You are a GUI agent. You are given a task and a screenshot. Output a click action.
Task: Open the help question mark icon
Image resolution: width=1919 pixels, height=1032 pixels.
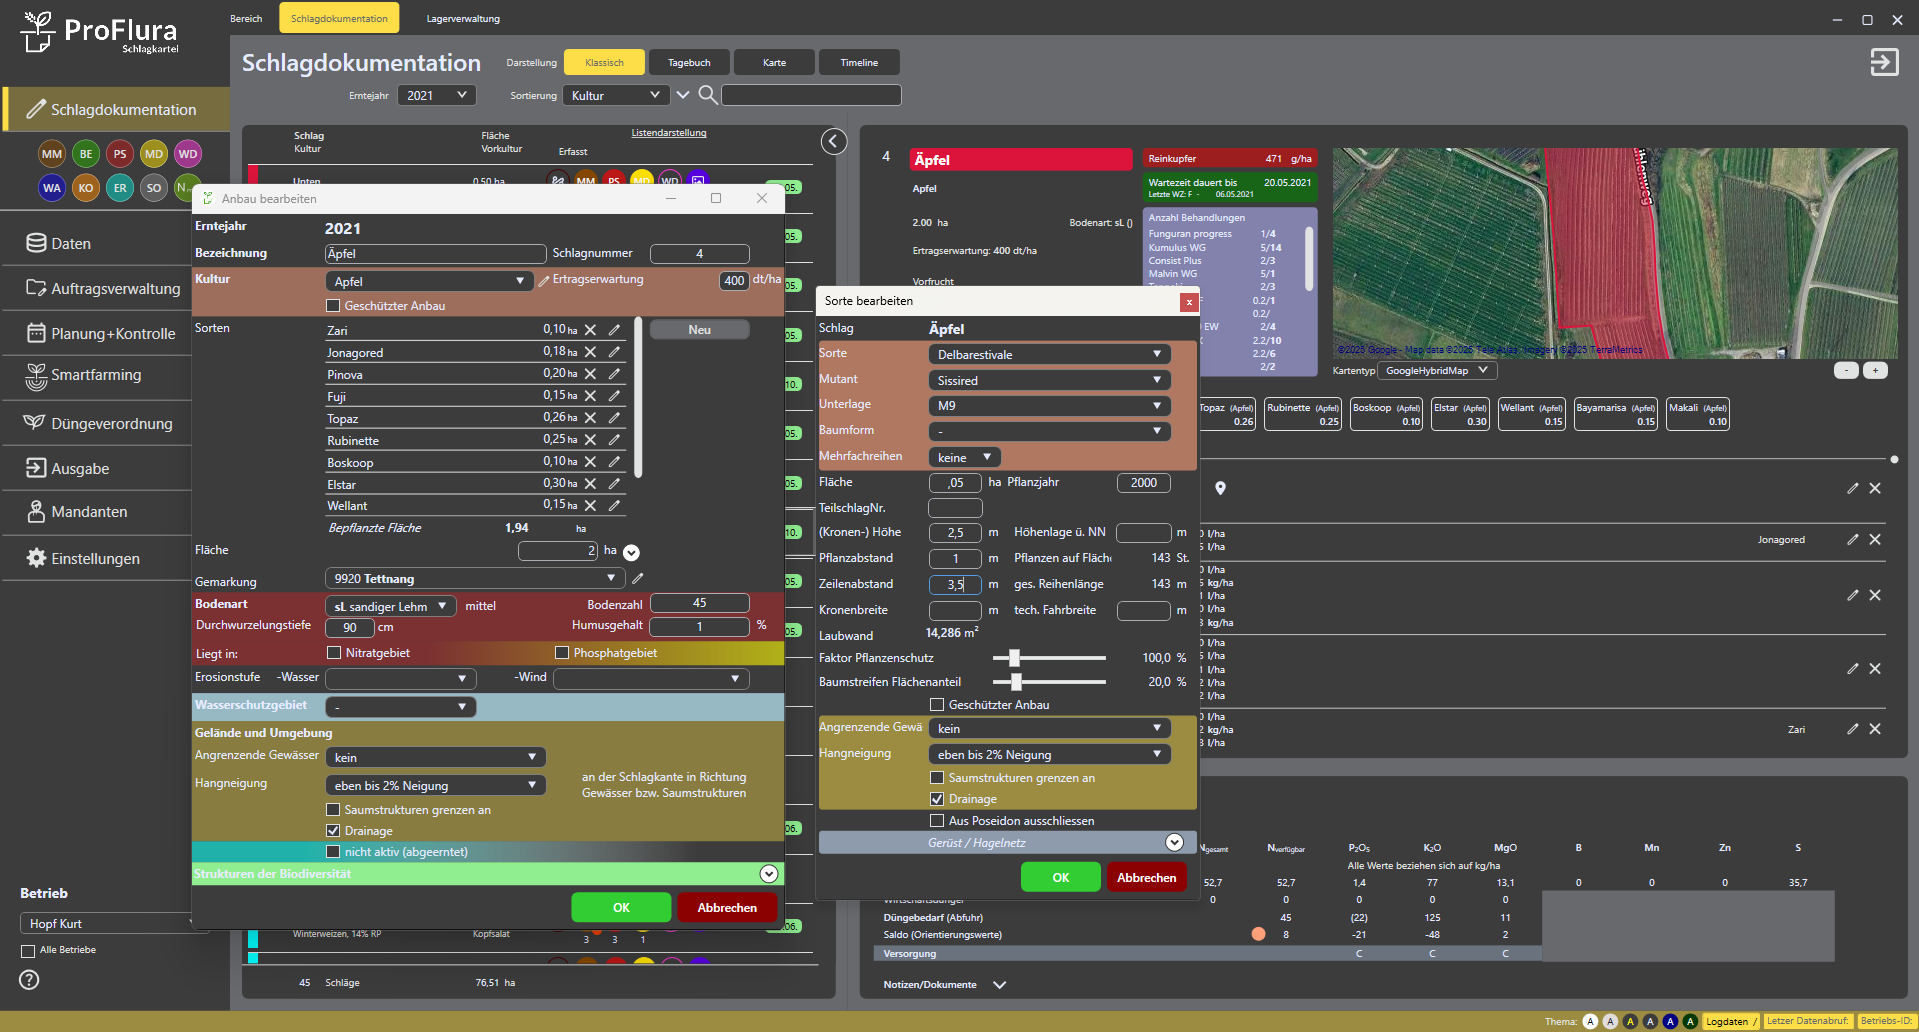tap(30, 980)
